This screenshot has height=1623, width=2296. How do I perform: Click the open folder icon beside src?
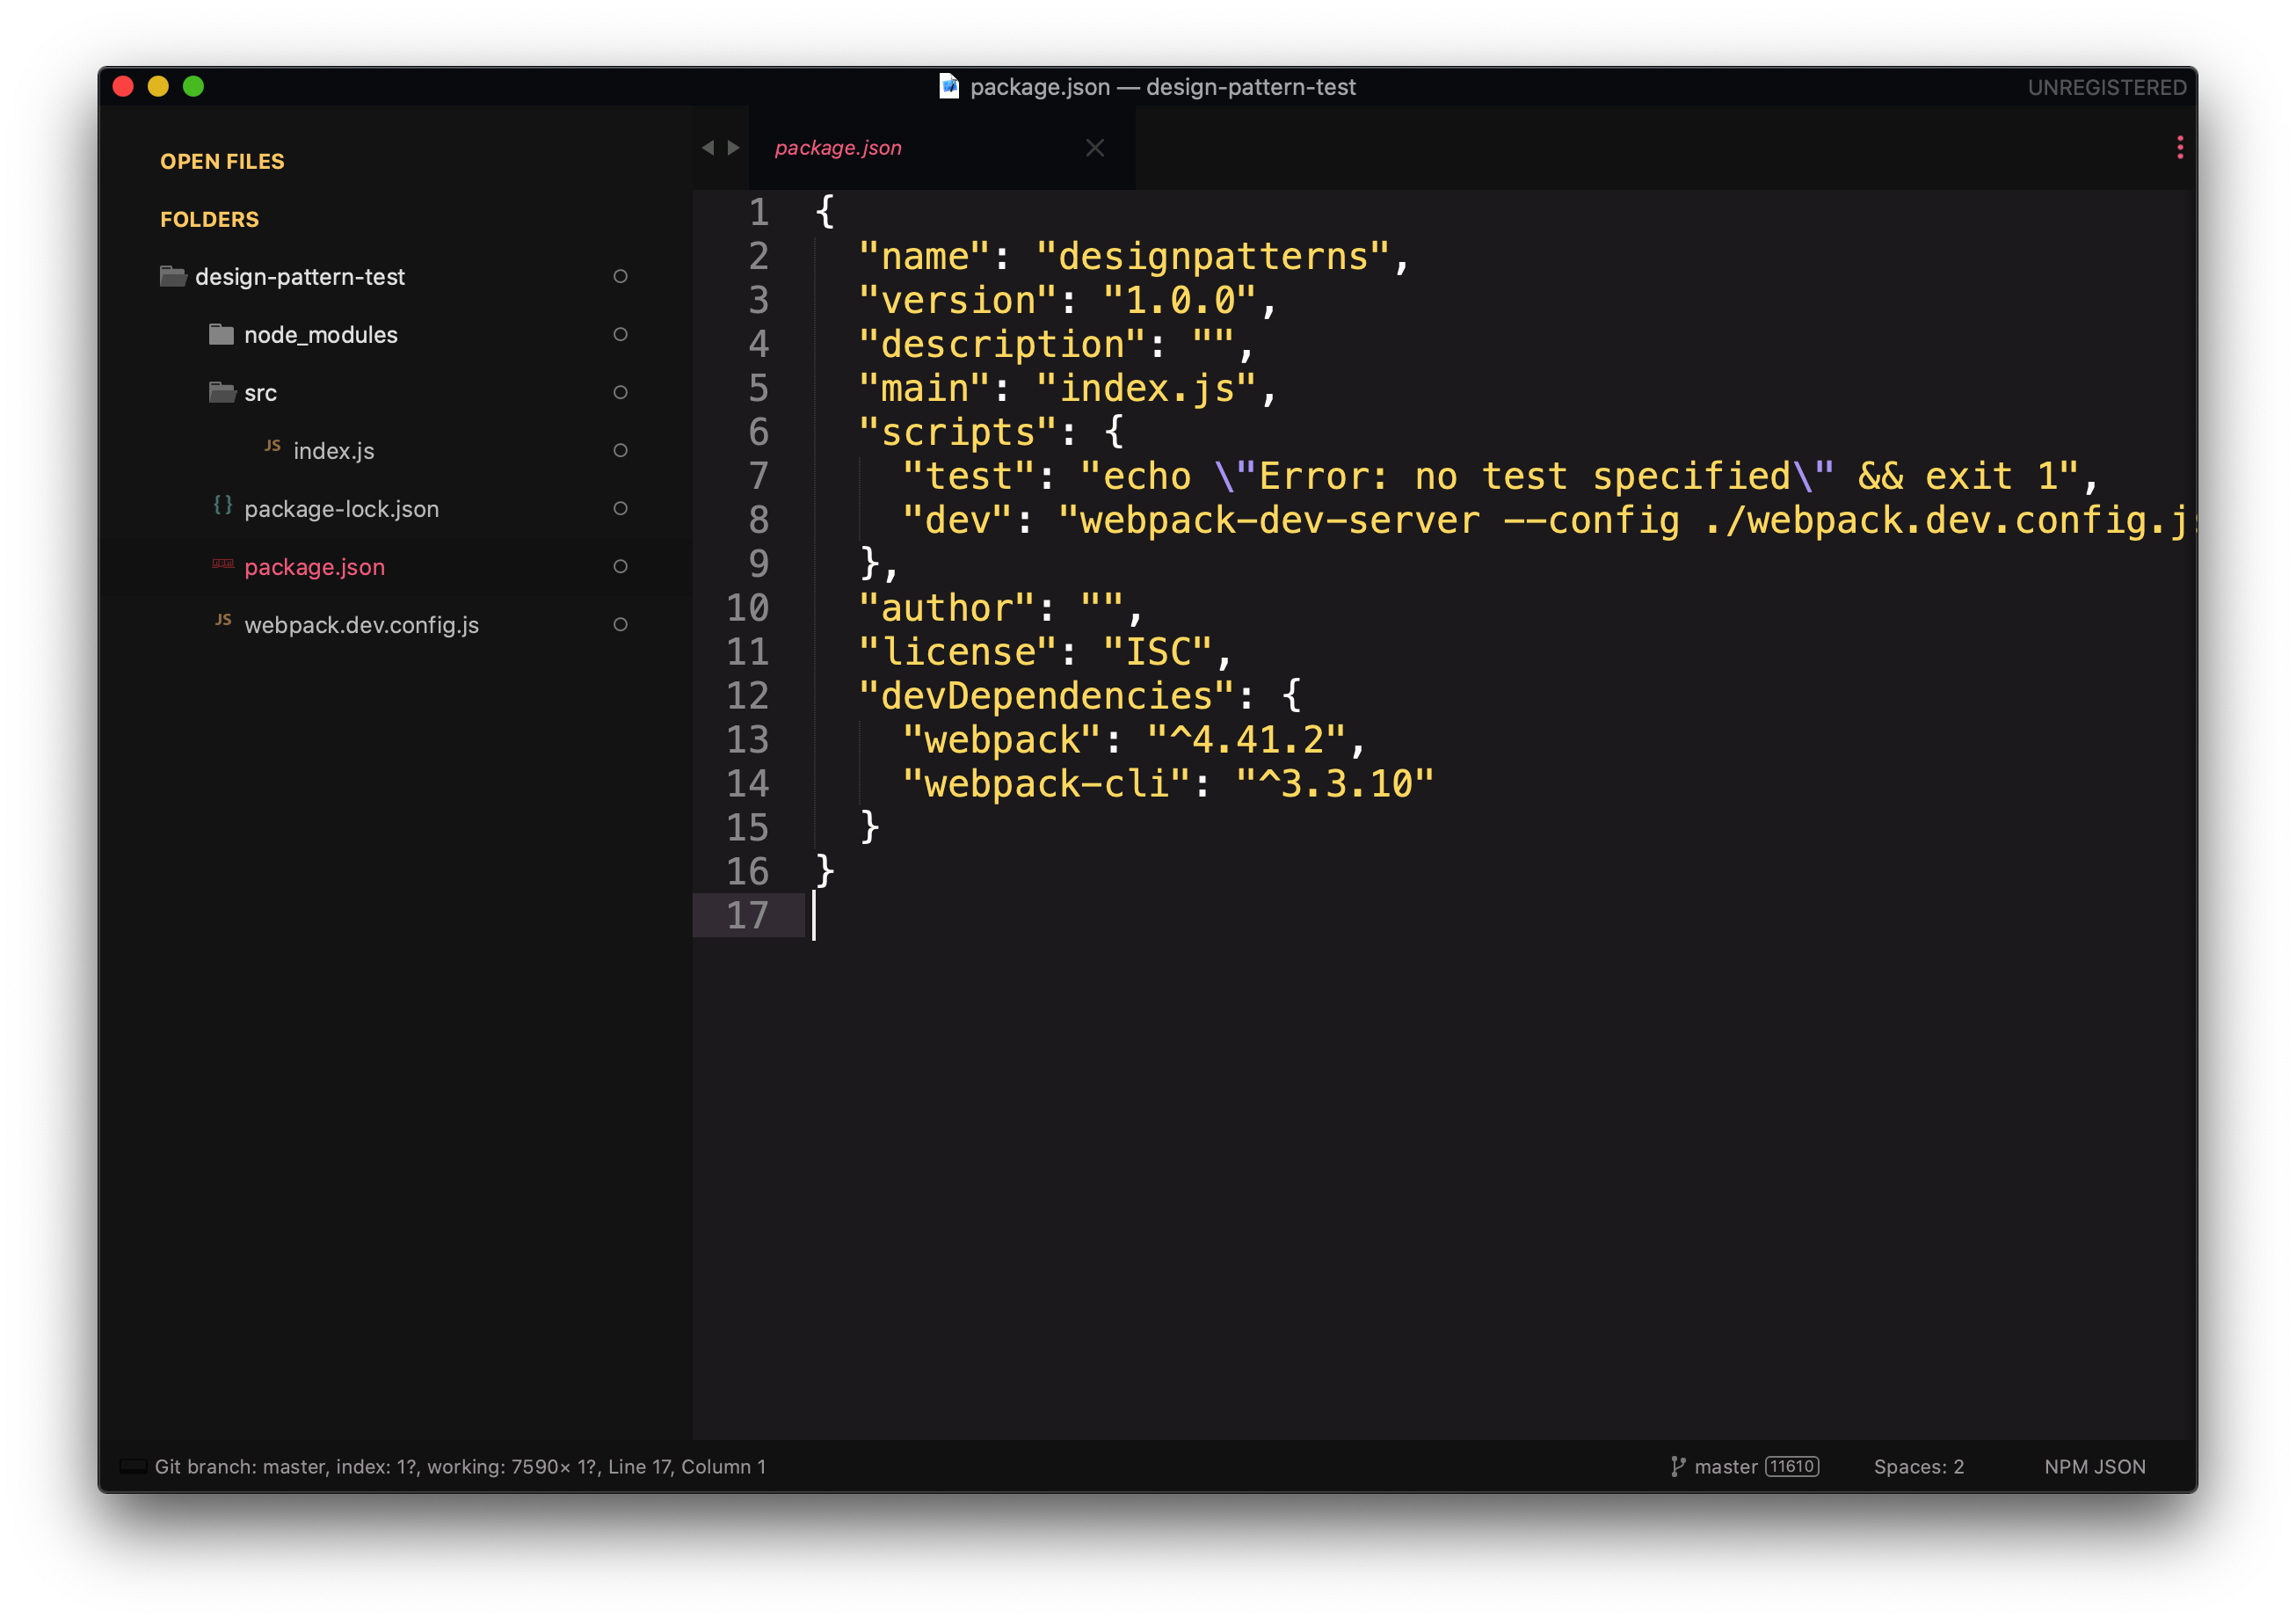(222, 392)
